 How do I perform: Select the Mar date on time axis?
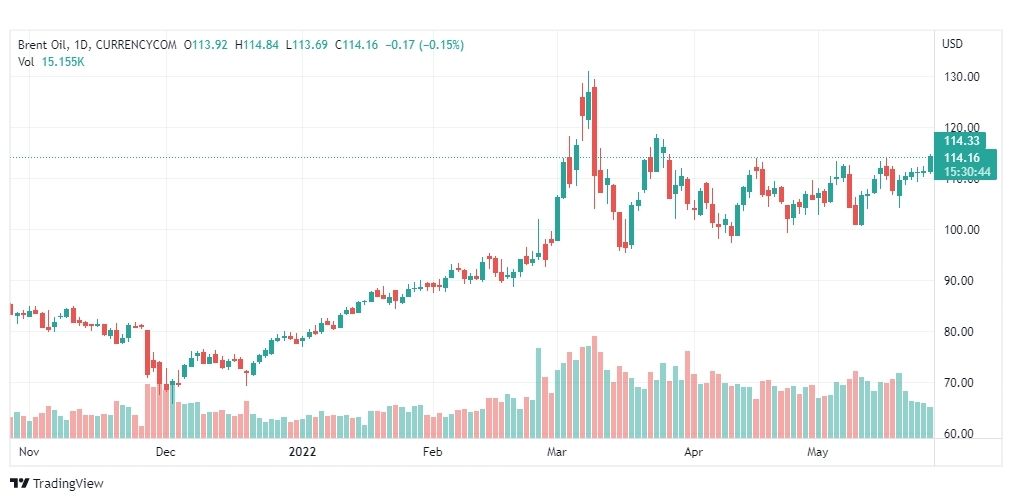[556, 451]
